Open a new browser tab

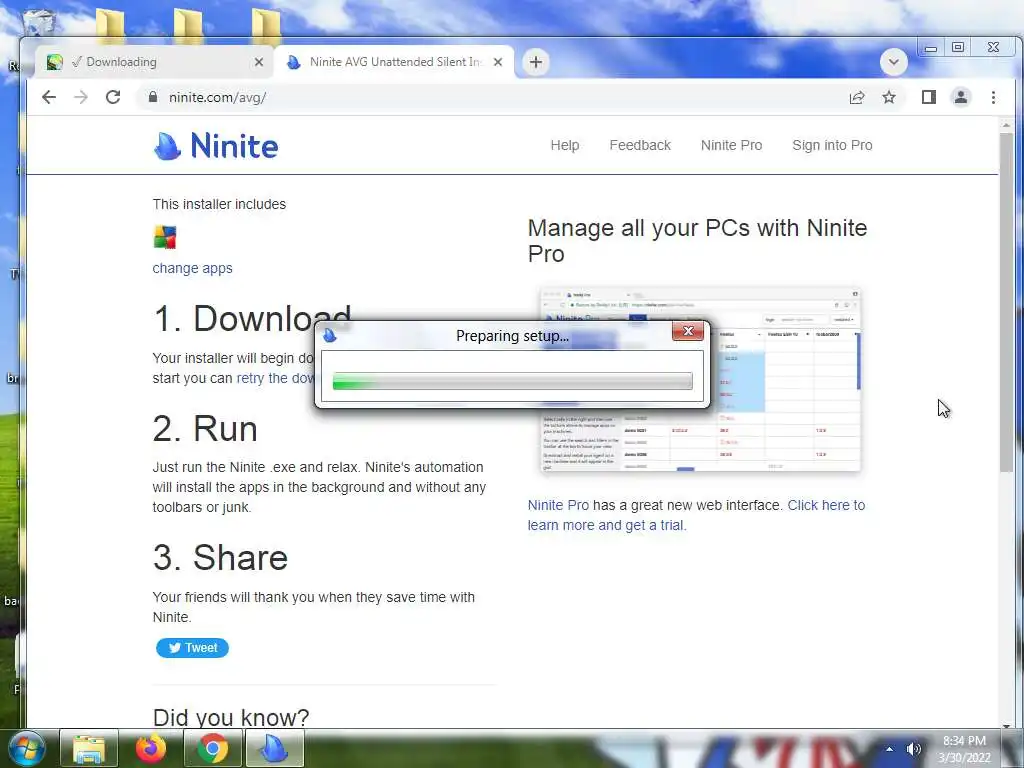pos(536,62)
